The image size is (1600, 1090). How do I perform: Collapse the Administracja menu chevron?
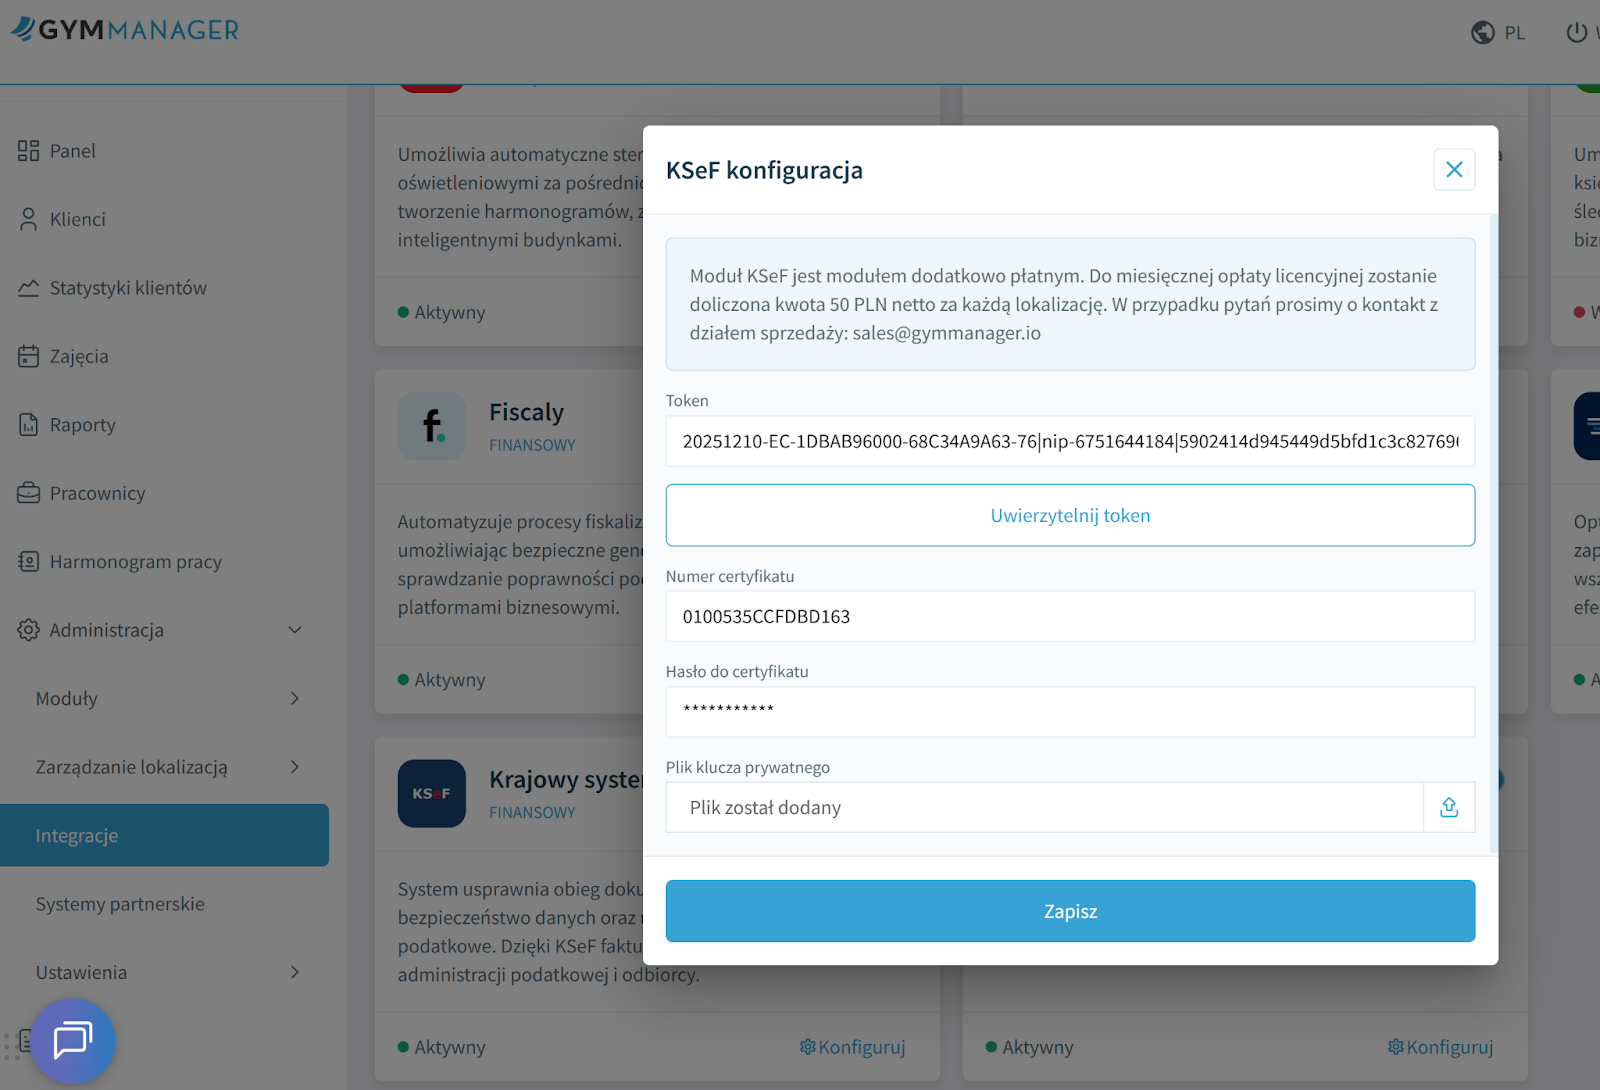[x=295, y=630]
